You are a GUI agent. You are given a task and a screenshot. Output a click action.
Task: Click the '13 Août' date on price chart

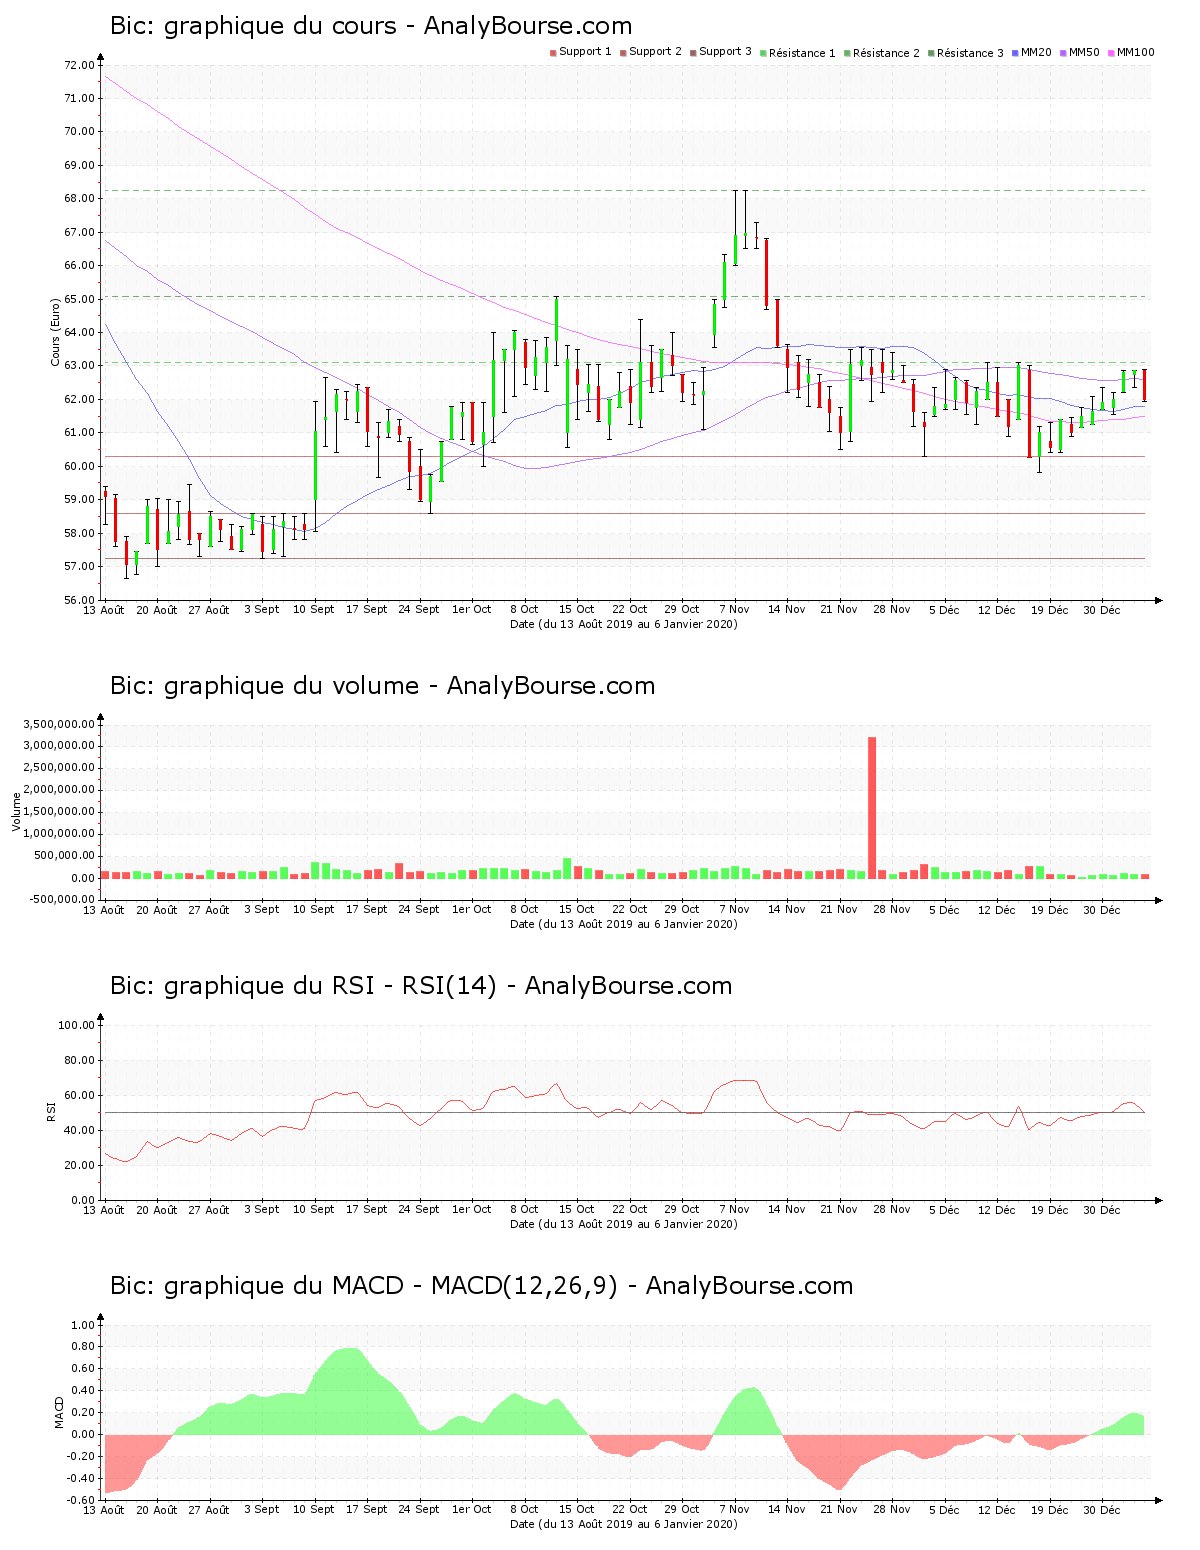click(104, 609)
